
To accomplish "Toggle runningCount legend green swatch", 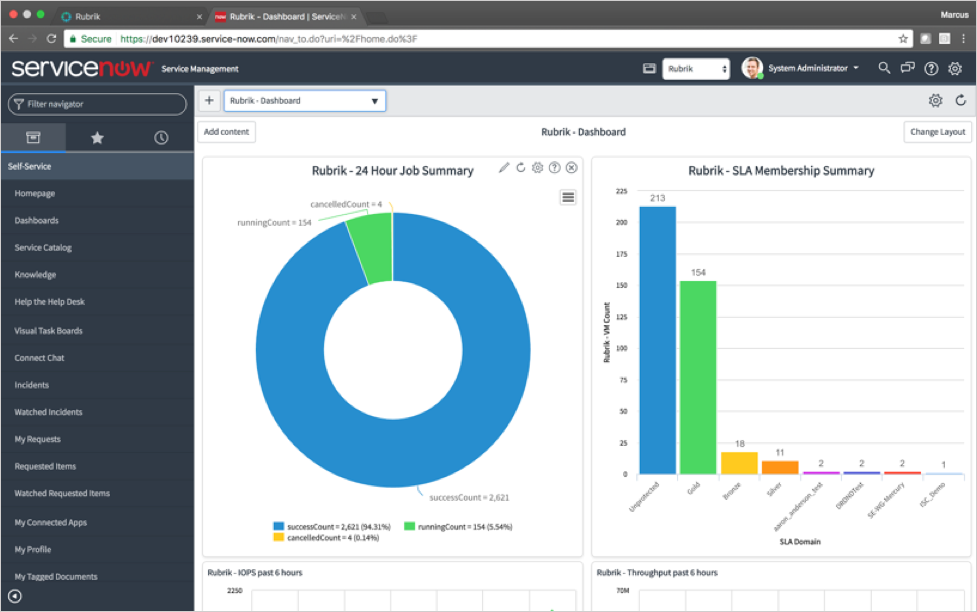I will (409, 527).
